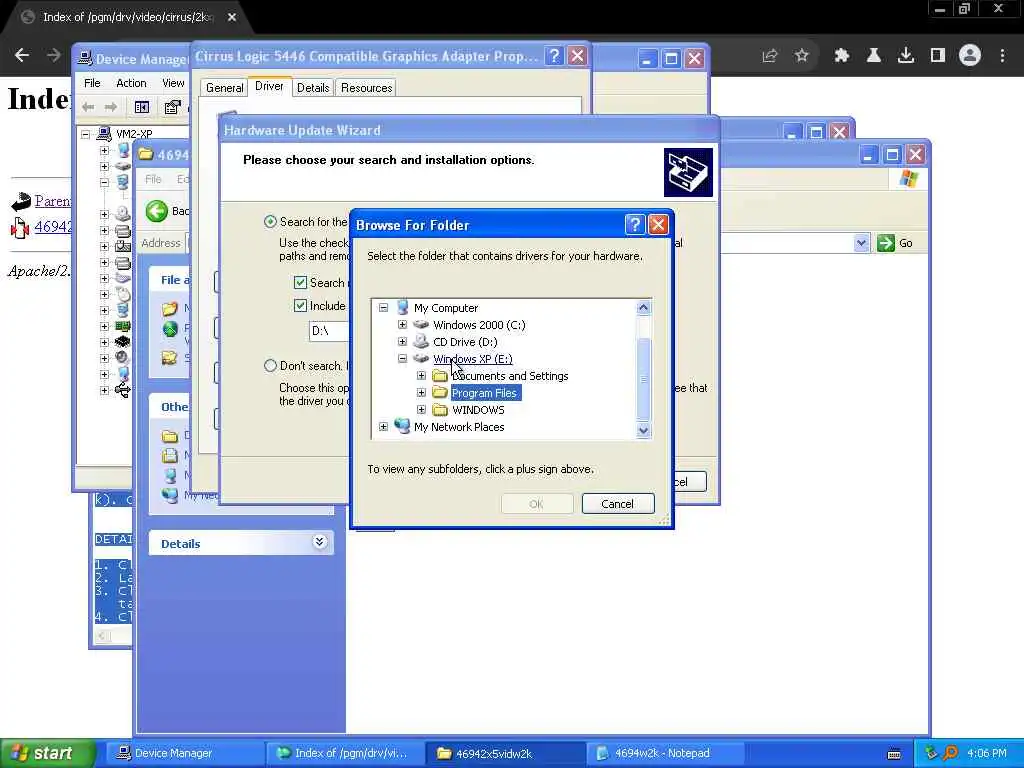The image size is (1024, 768).
Task: Click the green Back button in Explorer window
Action: (x=157, y=211)
